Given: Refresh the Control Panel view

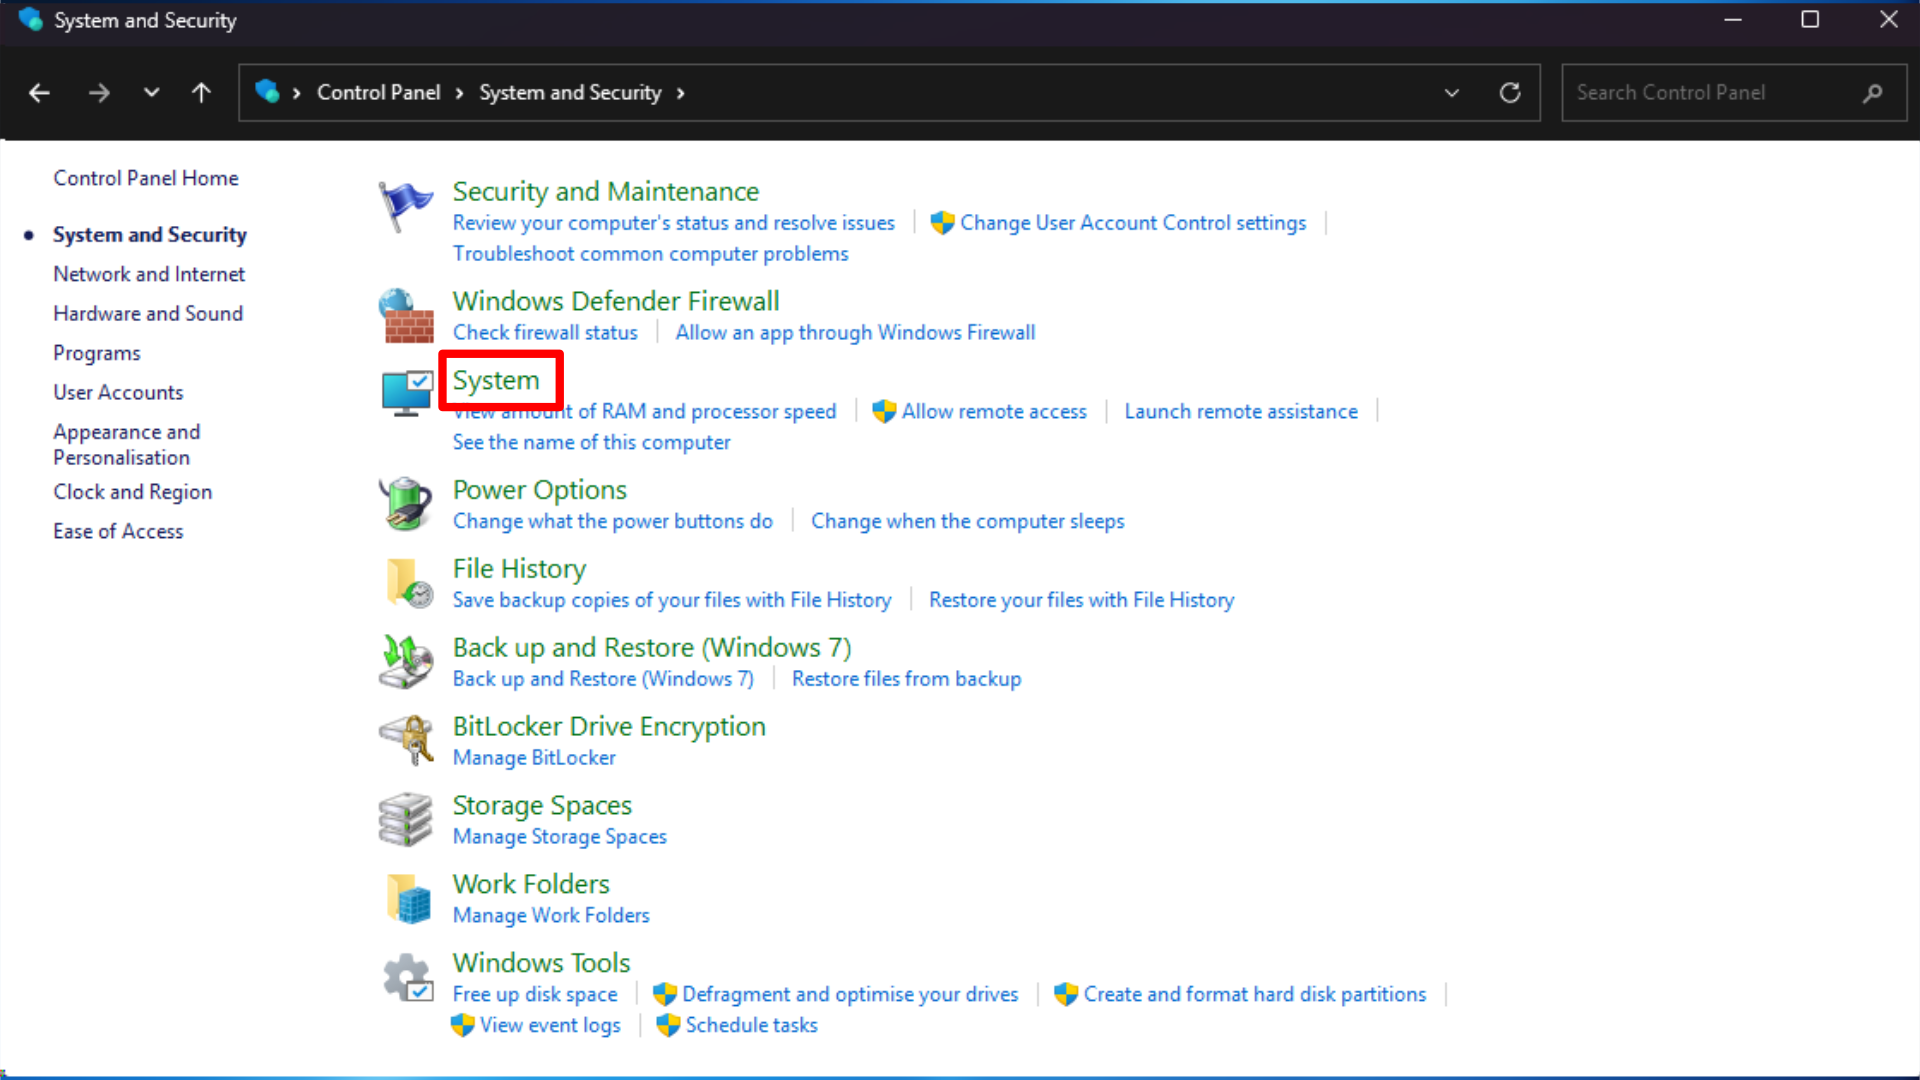Looking at the screenshot, I should click(x=1510, y=93).
